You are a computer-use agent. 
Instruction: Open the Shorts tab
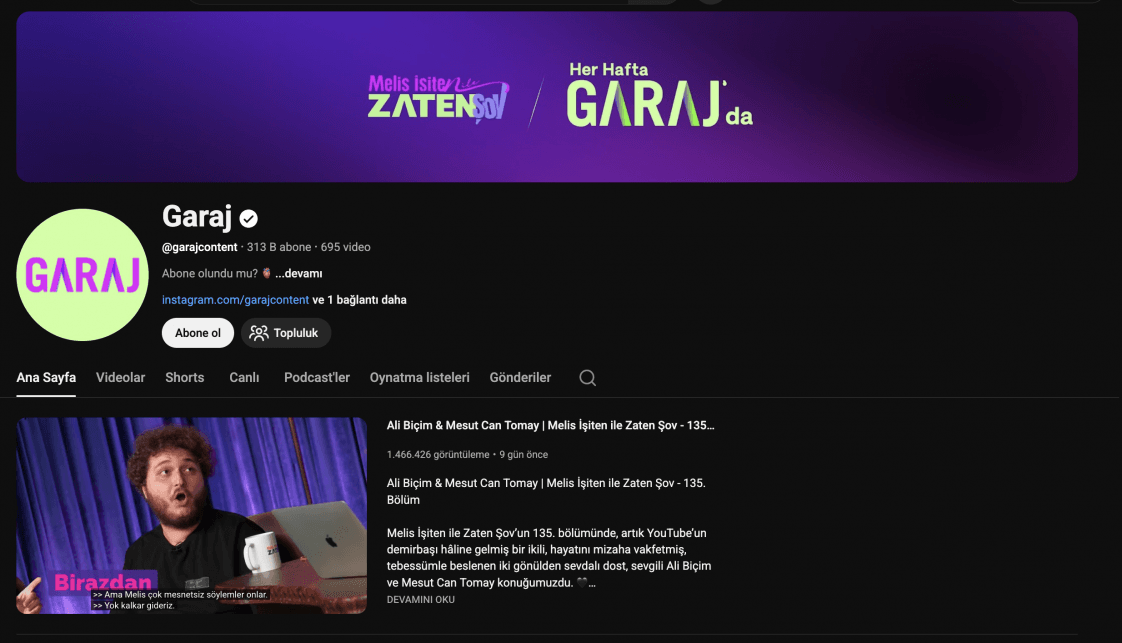[x=185, y=378]
